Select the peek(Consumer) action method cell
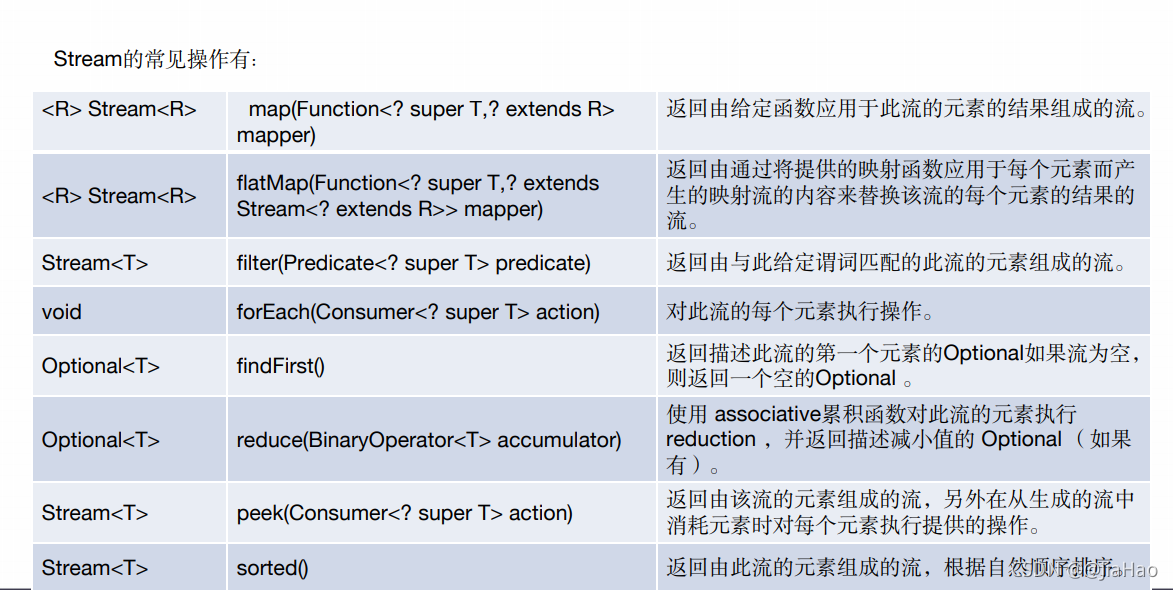Viewport: 1173px width, 590px height. point(441,512)
